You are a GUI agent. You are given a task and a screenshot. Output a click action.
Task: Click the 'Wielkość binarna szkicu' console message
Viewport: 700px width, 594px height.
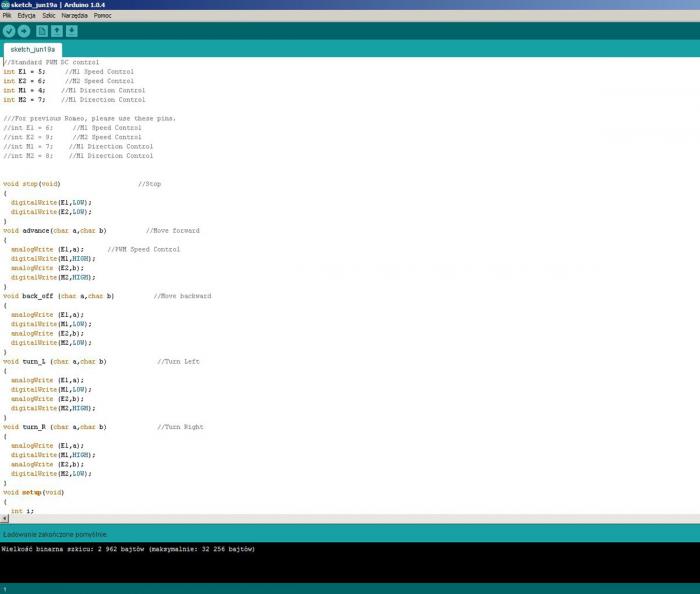coord(128,549)
